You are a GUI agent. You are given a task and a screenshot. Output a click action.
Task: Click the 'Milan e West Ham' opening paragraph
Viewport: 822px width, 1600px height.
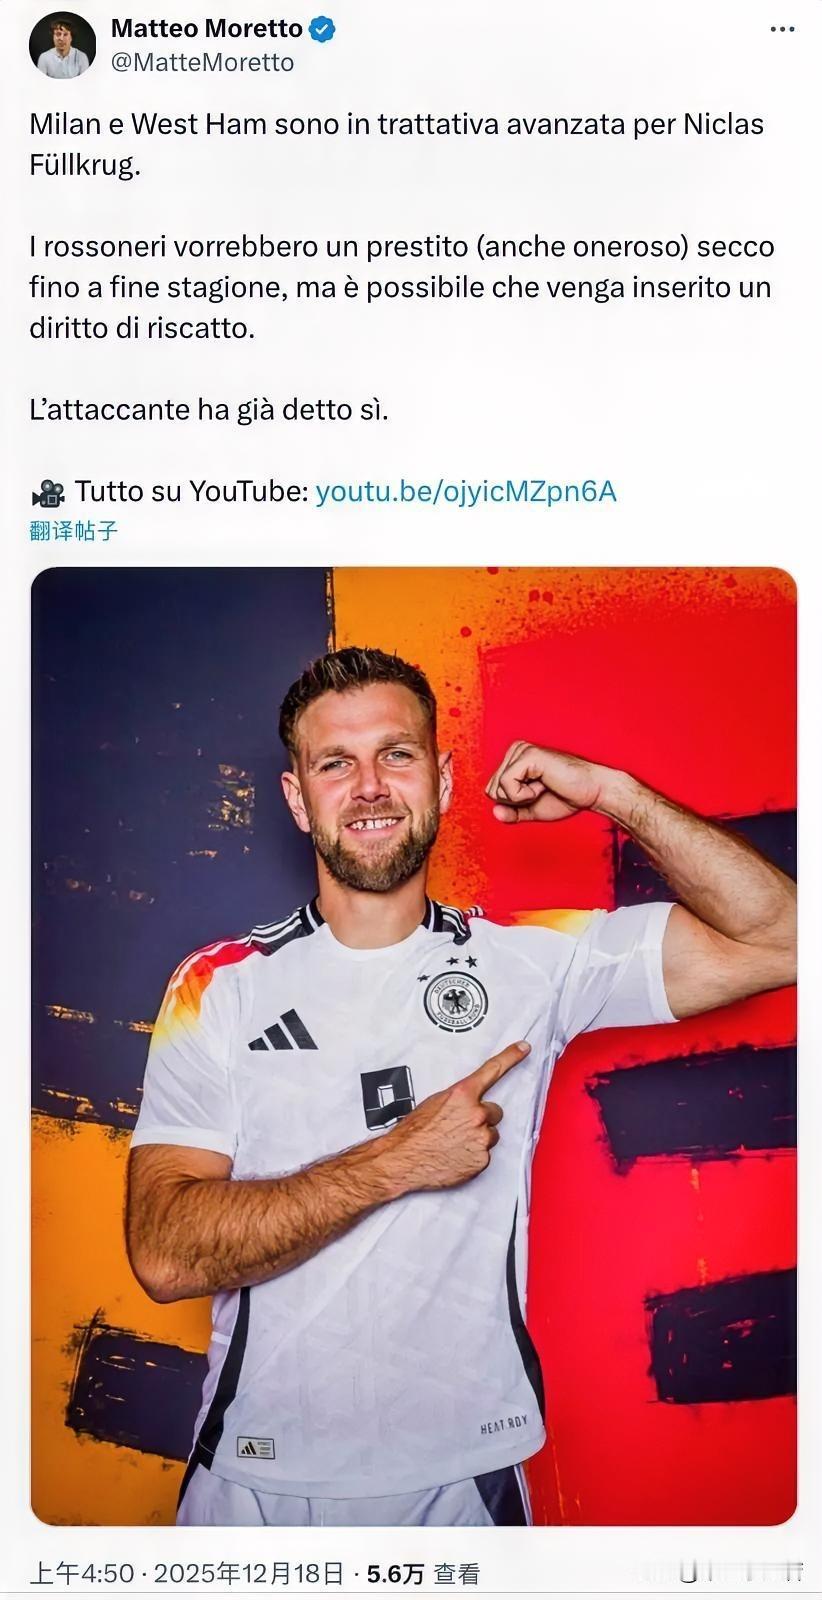coord(397,144)
